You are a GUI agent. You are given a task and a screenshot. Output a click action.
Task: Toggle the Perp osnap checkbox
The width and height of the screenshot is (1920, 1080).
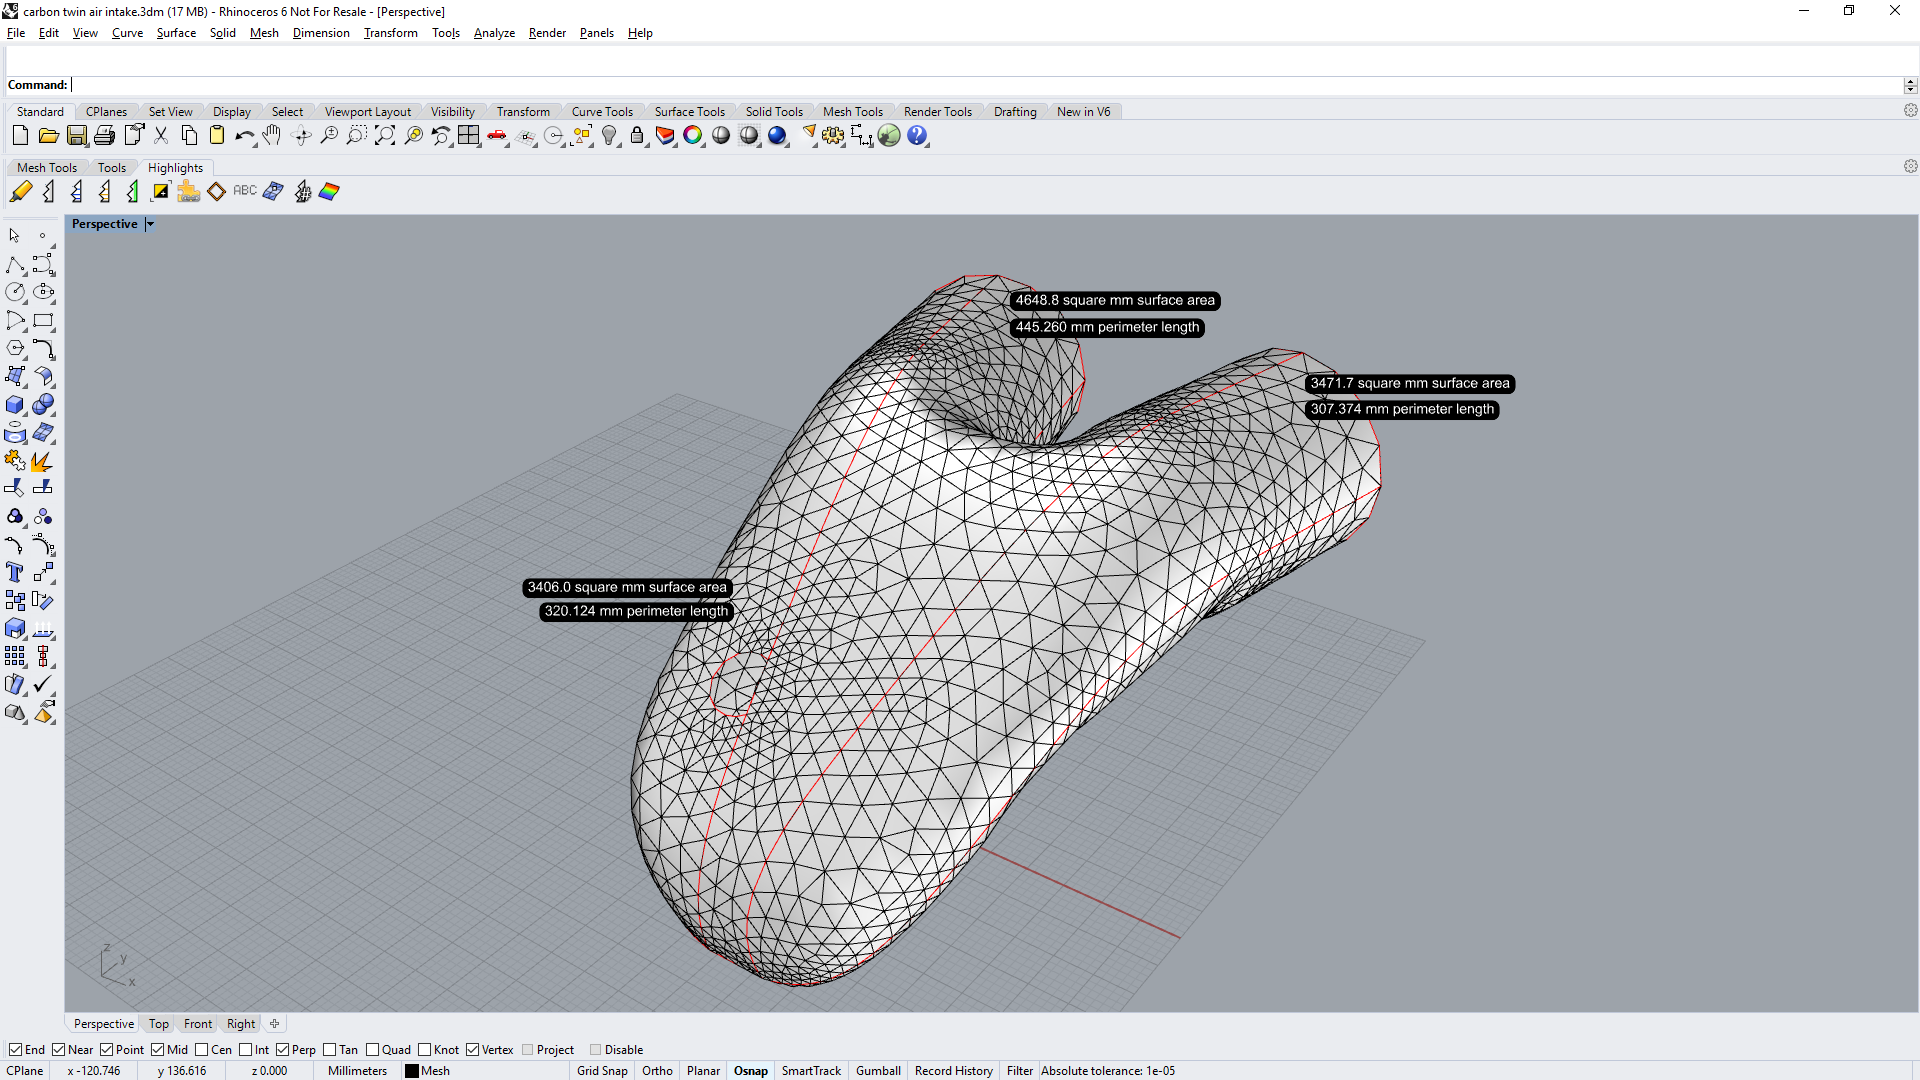(283, 1050)
